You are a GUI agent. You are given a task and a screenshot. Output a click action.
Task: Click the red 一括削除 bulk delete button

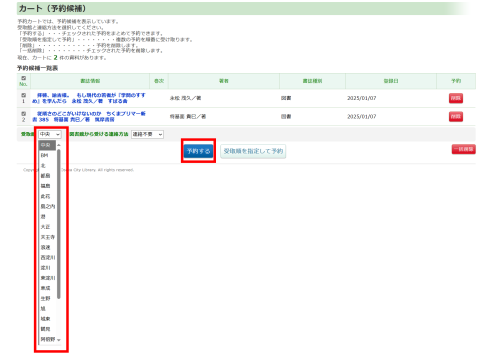464,149
